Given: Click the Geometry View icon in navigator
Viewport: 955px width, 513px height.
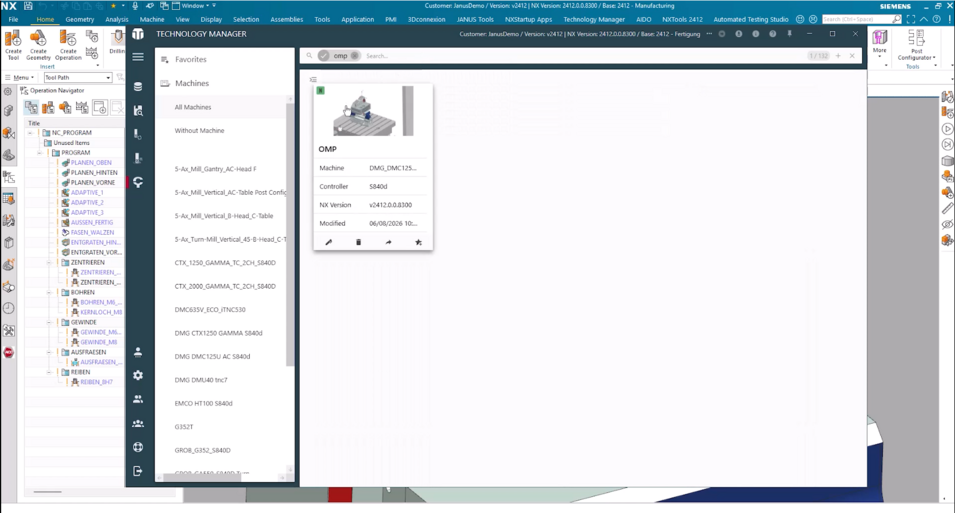Looking at the screenshot, I should tap(65, 108).
